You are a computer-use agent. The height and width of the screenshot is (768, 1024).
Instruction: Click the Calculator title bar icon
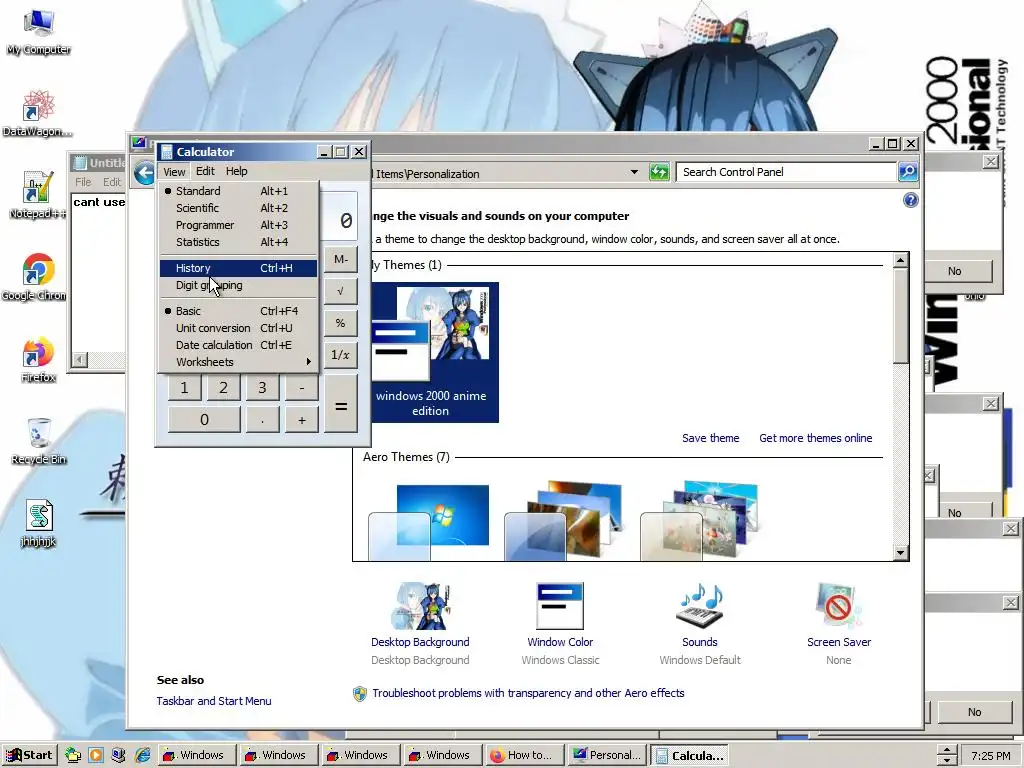point(167,152)
